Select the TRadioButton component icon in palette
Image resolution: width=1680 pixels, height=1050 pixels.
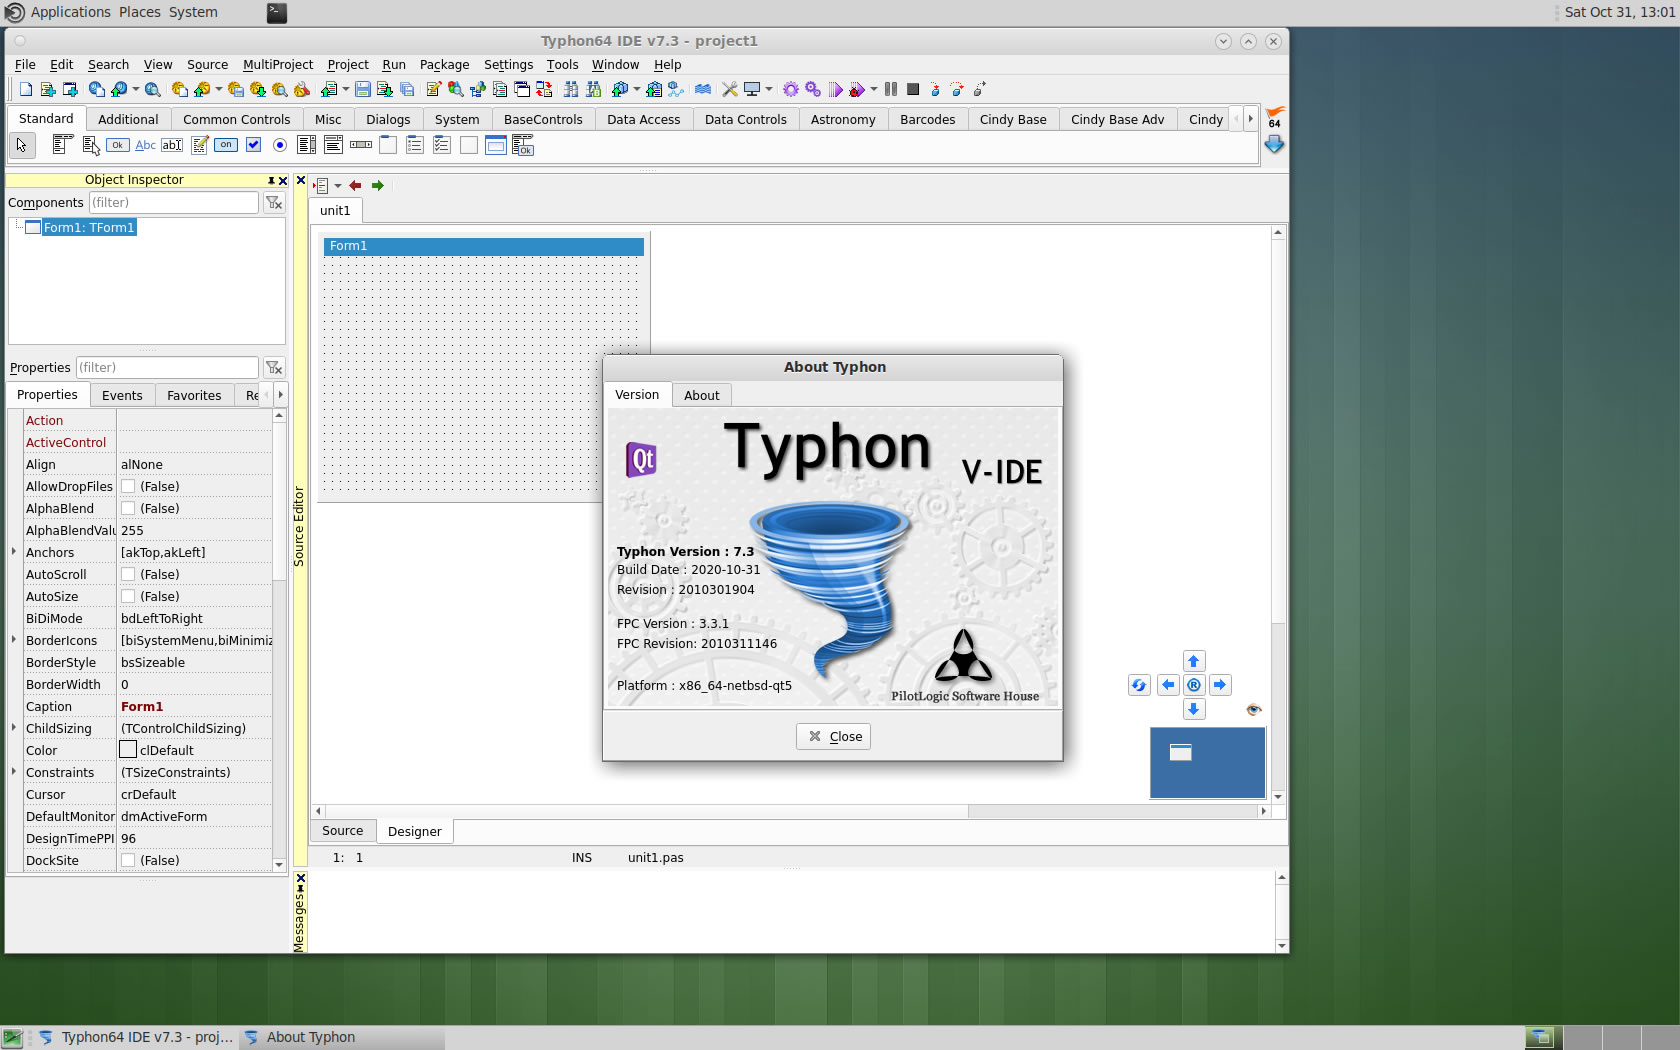click(280, 145)
